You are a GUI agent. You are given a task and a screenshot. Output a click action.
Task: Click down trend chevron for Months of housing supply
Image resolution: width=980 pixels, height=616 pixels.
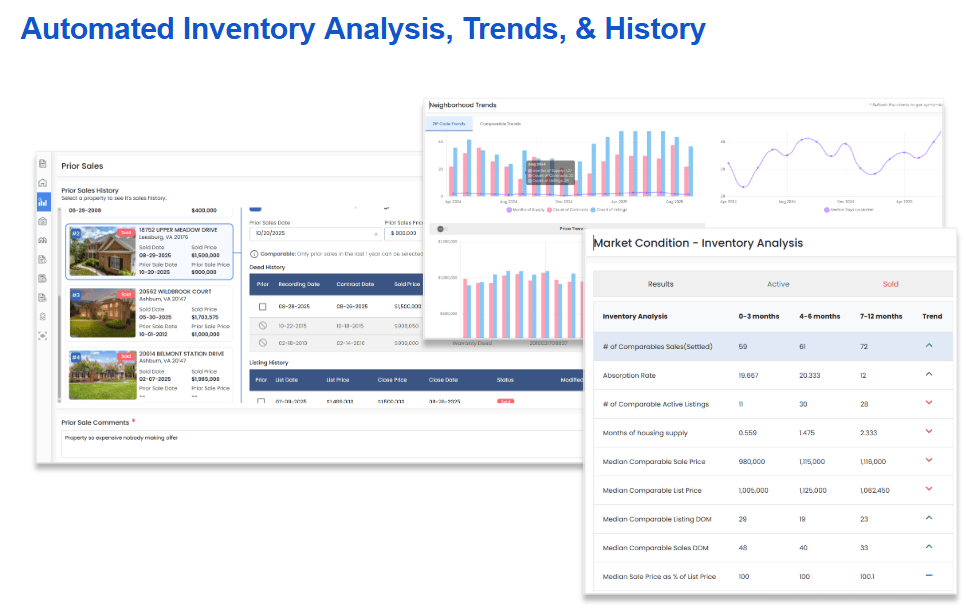(x=929, y=432)
